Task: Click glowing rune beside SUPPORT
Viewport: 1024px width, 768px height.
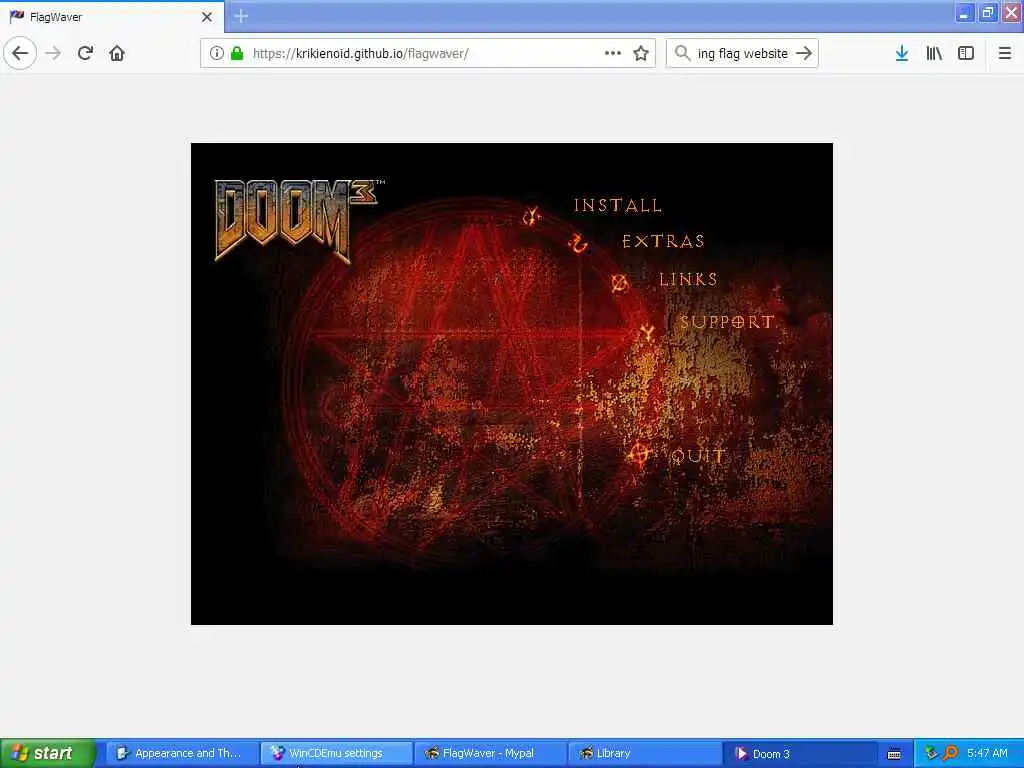Action: click(647, 333)
